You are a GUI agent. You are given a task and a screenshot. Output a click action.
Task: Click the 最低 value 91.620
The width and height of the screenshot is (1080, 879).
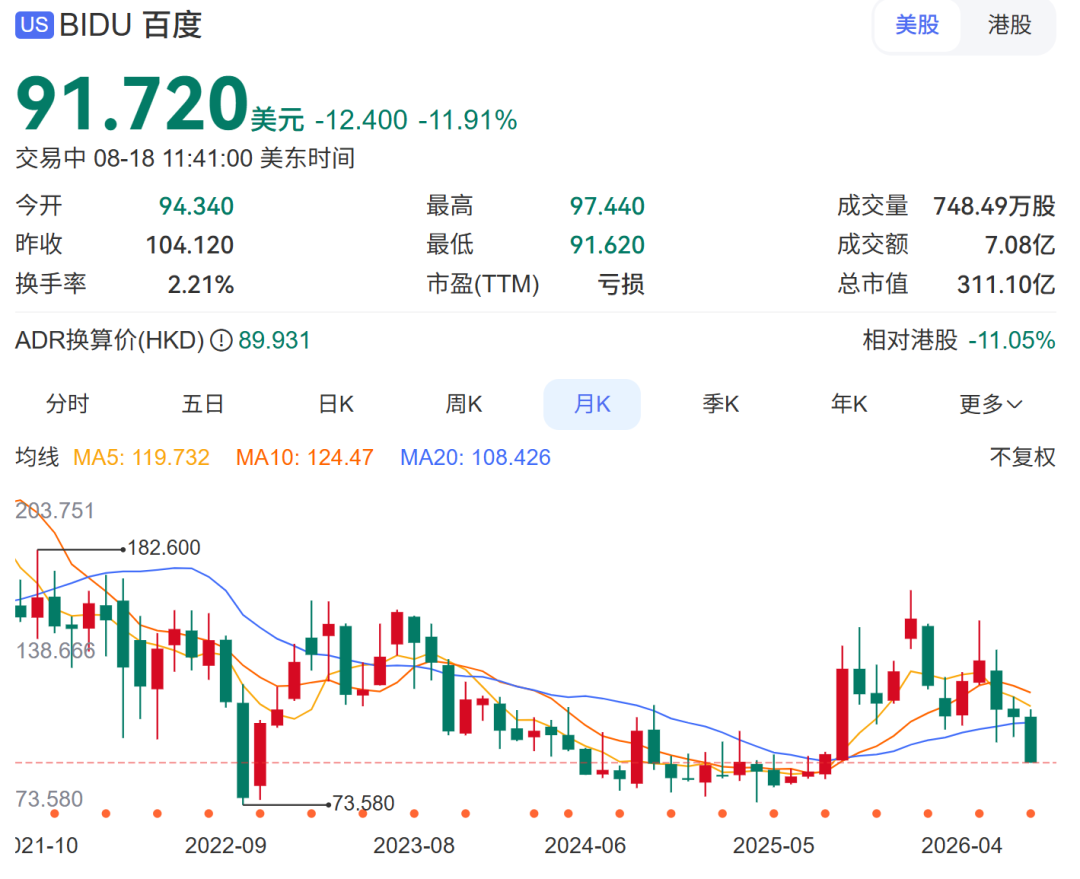point(607,245)
